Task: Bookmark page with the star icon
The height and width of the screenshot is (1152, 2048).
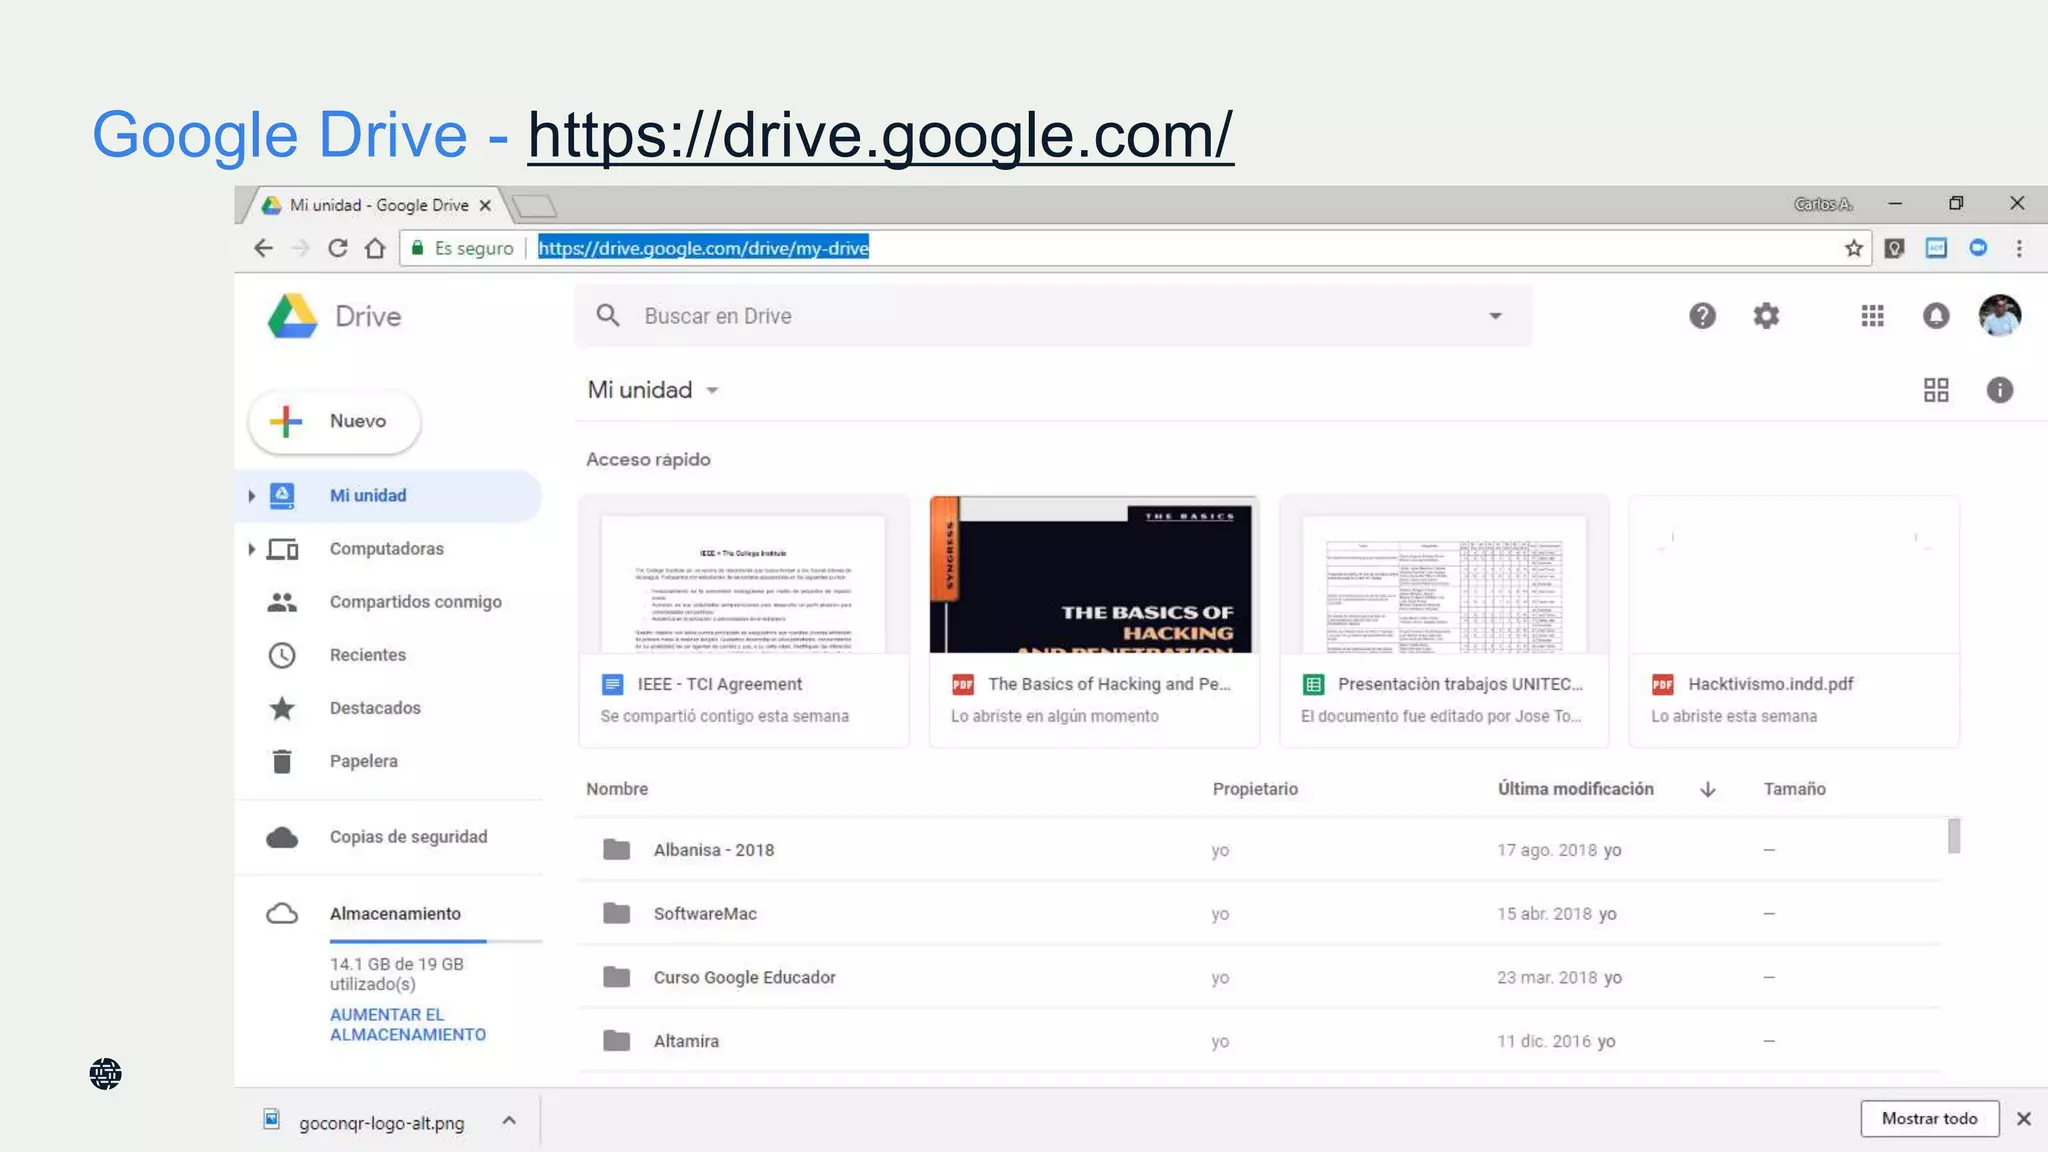Action: point(1853,248)
